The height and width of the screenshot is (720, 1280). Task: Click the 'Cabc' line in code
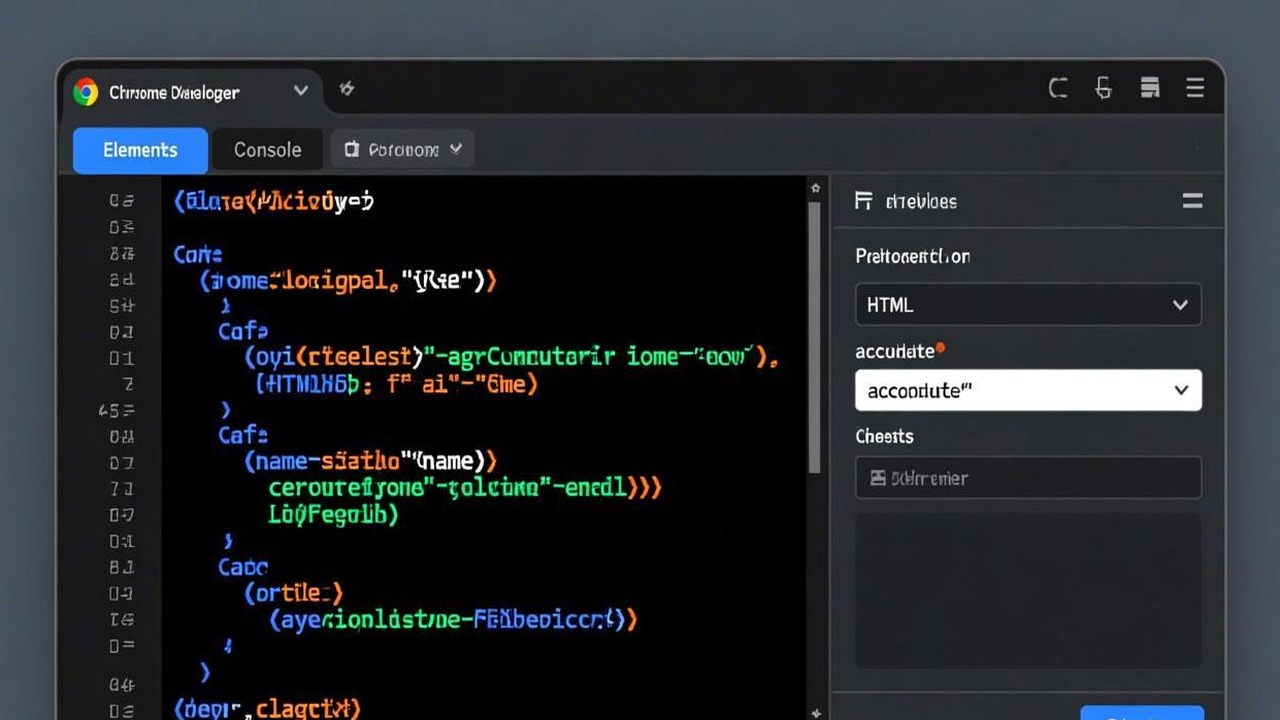click(x=243, y=567)
